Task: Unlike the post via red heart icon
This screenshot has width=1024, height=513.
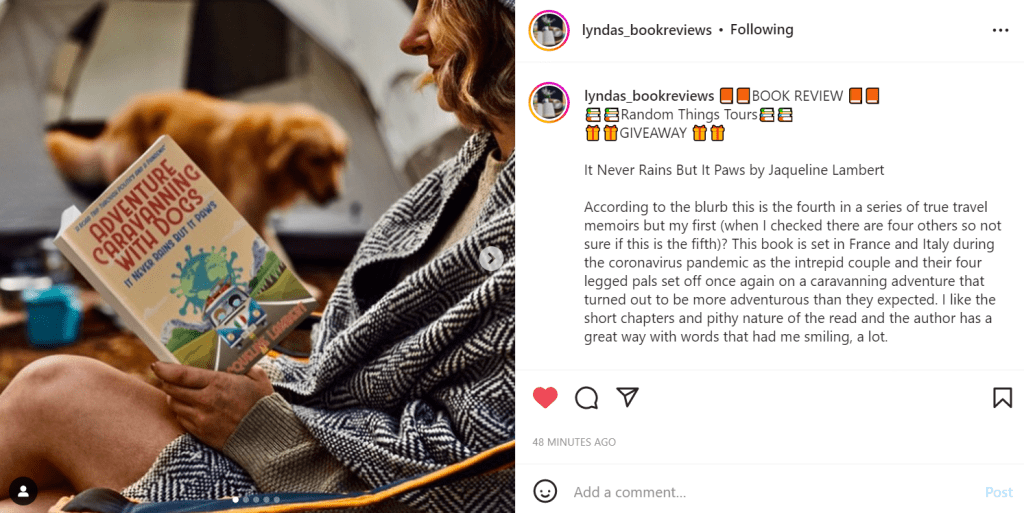Action: coord(545,397)
